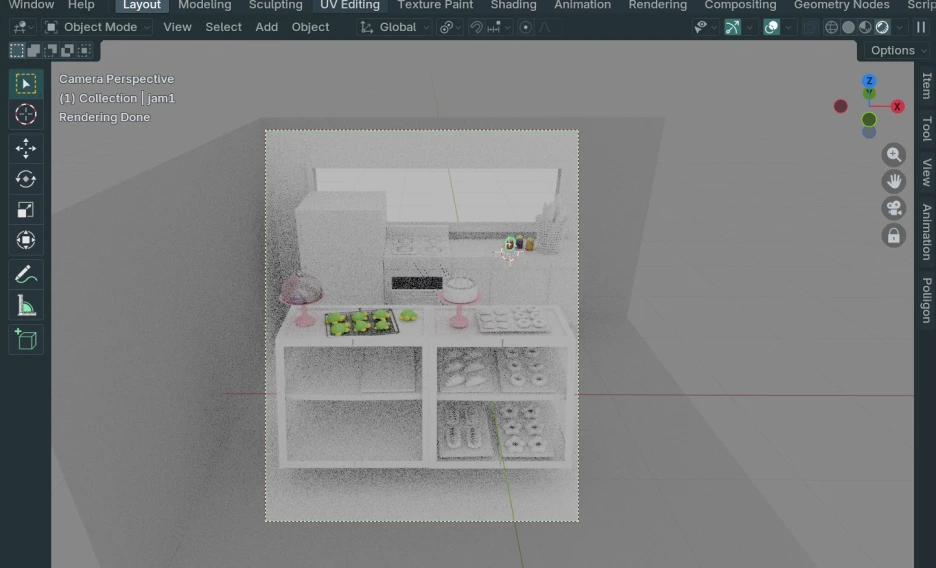Expand the gizmos options arrow
The image size is (936, 568).
[x=749, y=27]
